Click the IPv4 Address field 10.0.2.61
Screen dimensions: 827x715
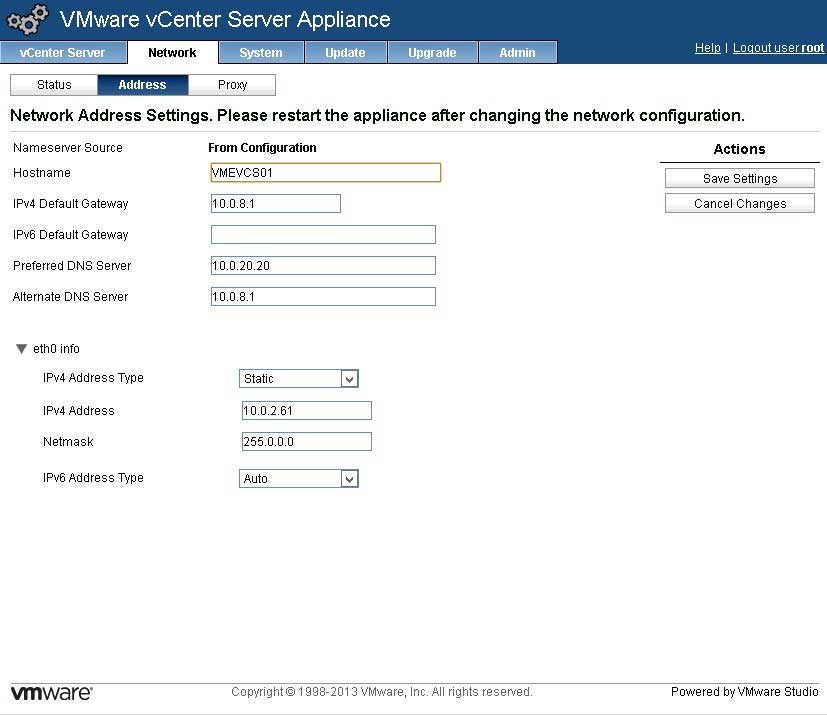tap(306, 411)
